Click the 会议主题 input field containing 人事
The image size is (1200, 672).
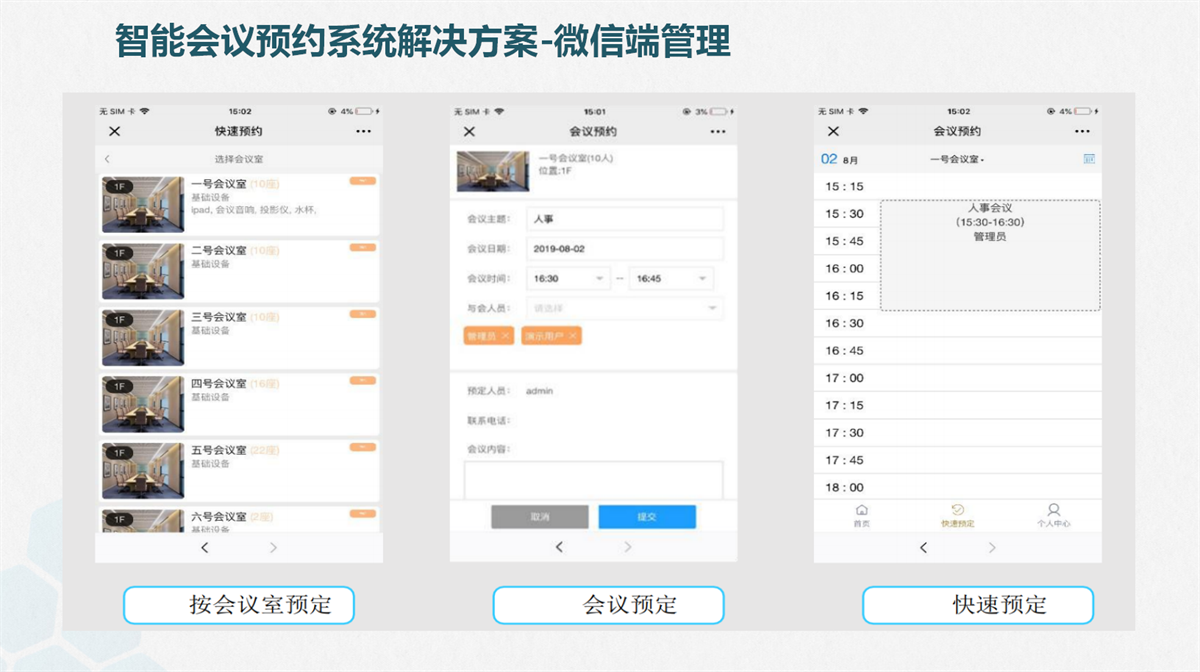(x=625, y=219)
